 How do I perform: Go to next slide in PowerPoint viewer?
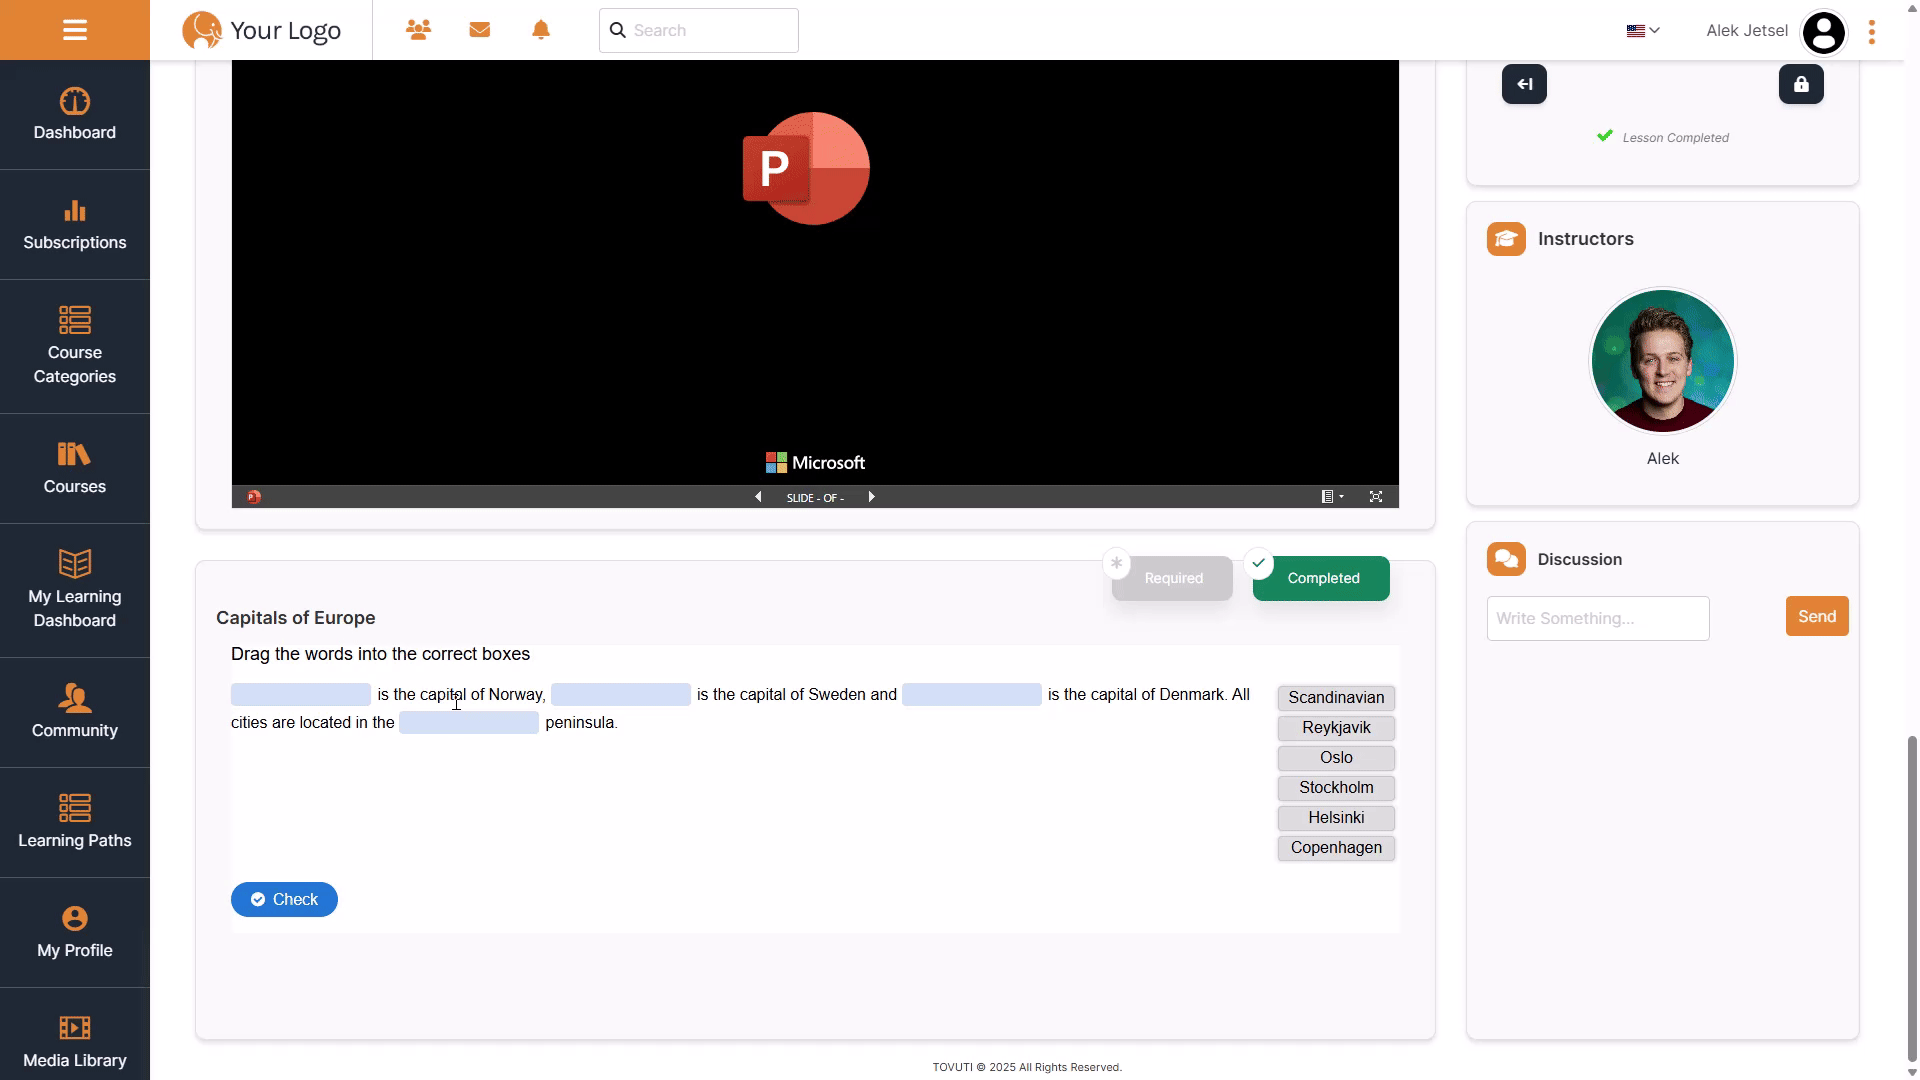click(x=871, y=497)
